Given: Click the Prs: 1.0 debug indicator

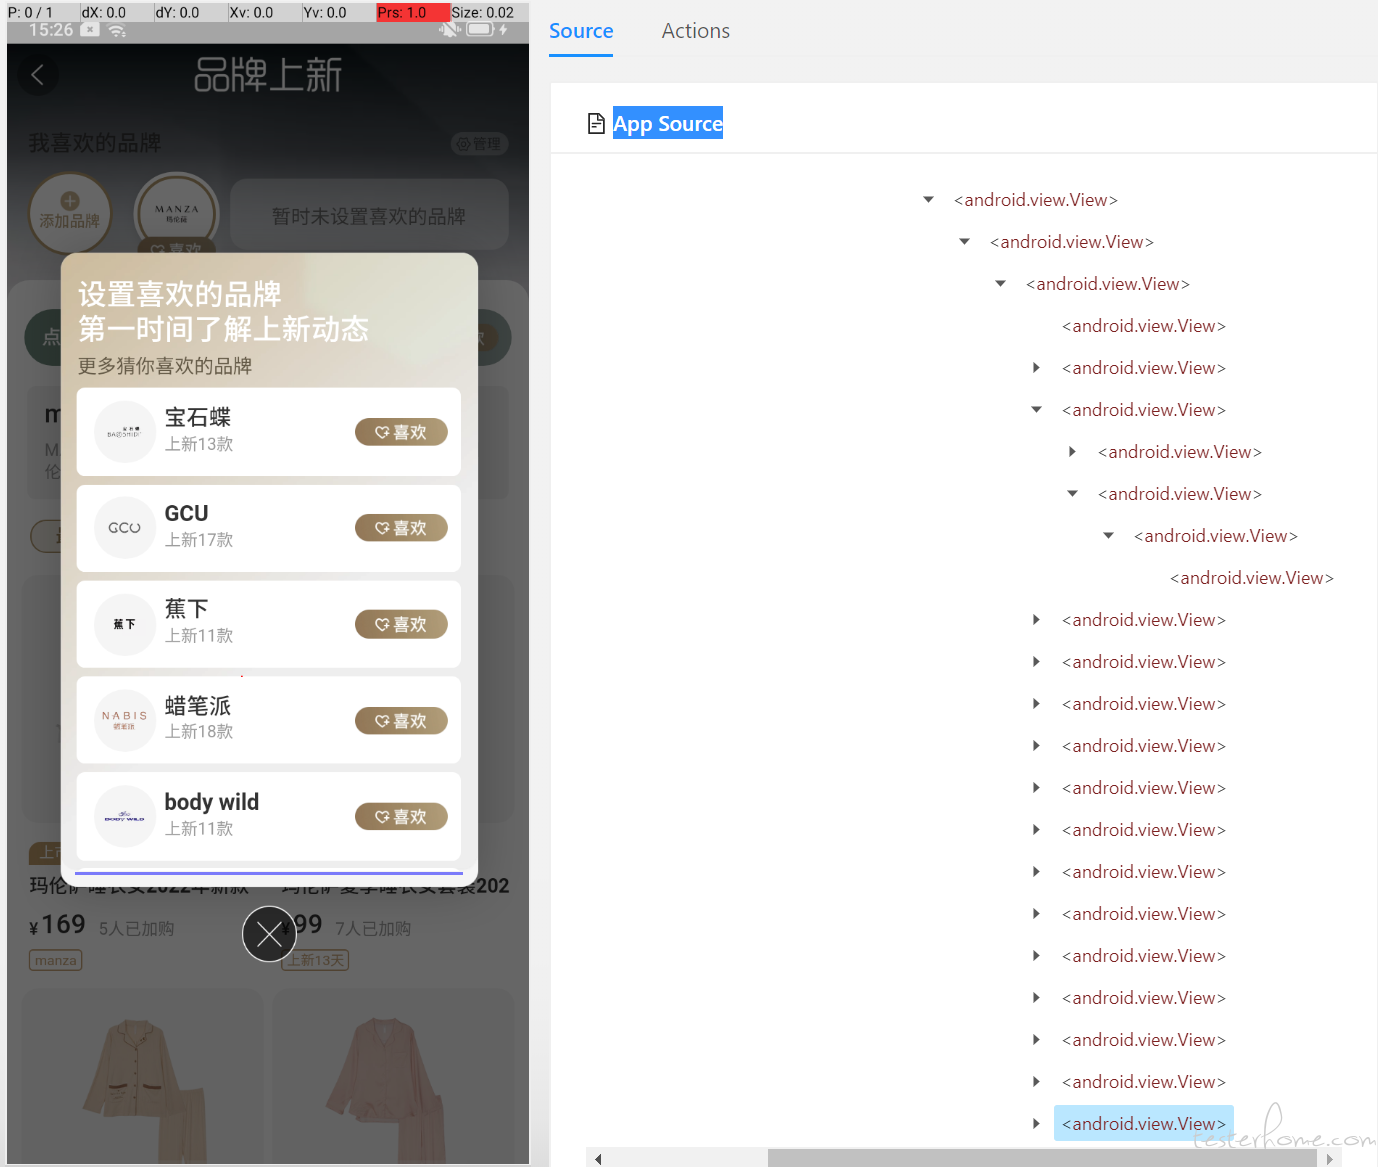Looking at the screenshot, I should click(413, 12).
